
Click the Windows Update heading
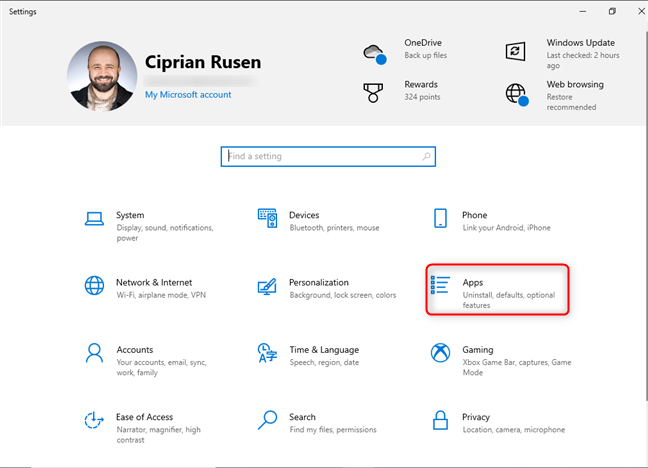(581, 43)
